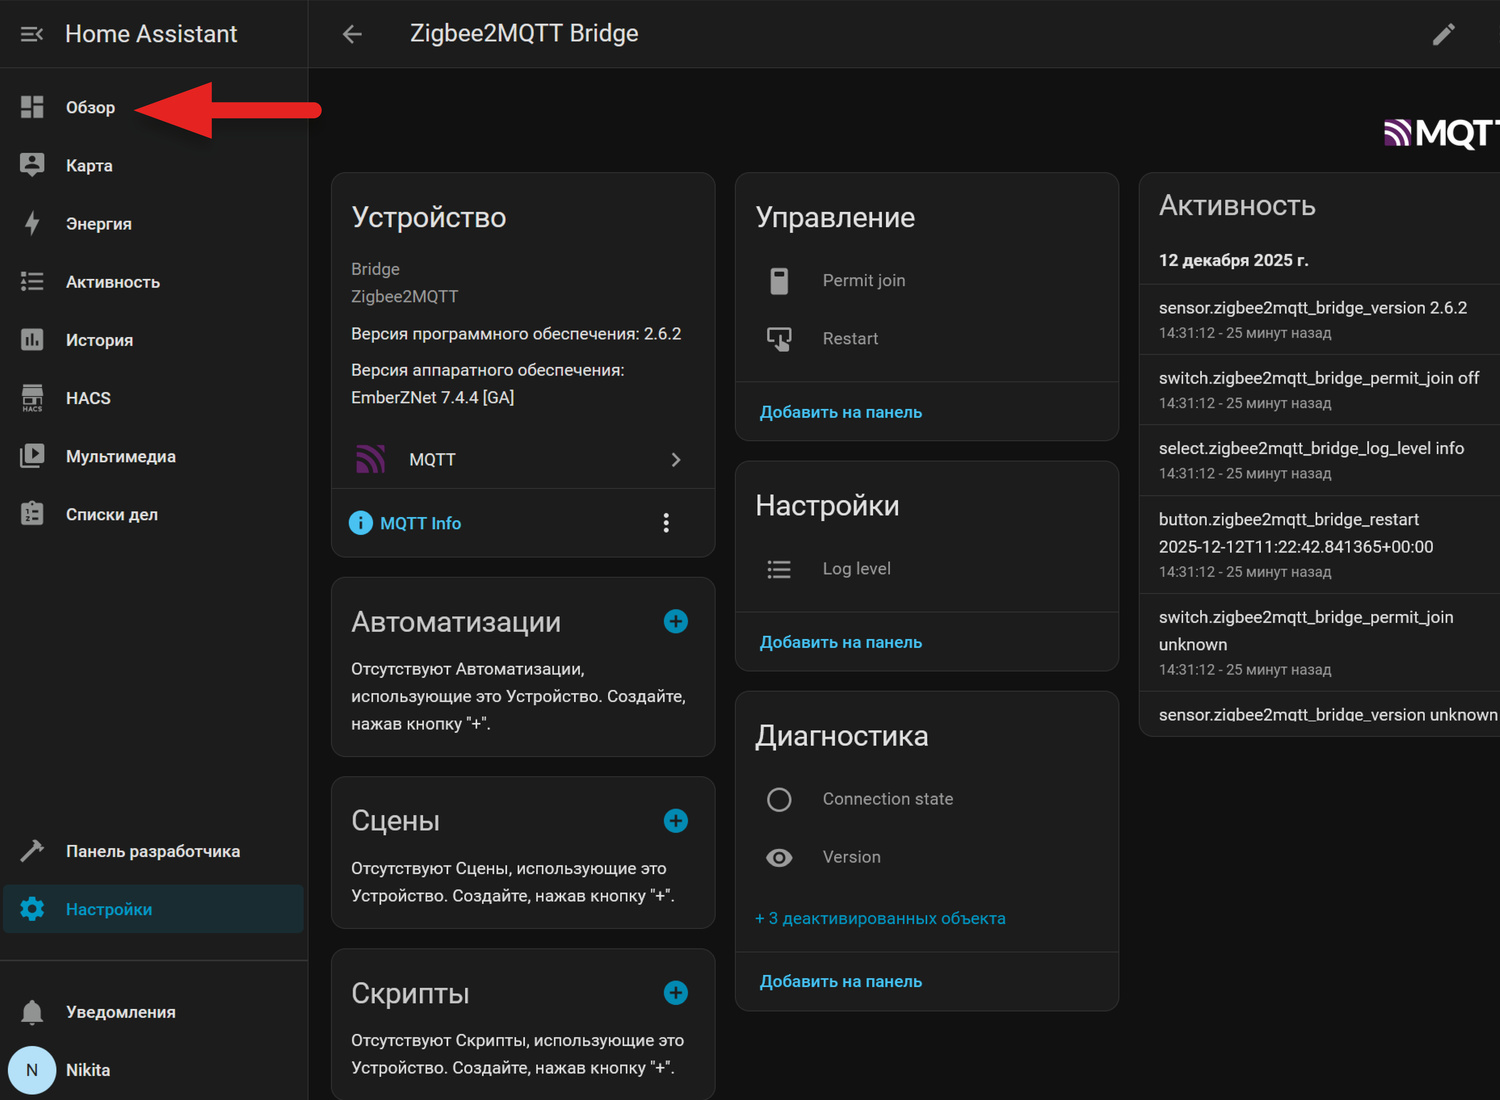Open the Обзор menu item
This screenshot has height=1100, width=1500.
(154, 107)
